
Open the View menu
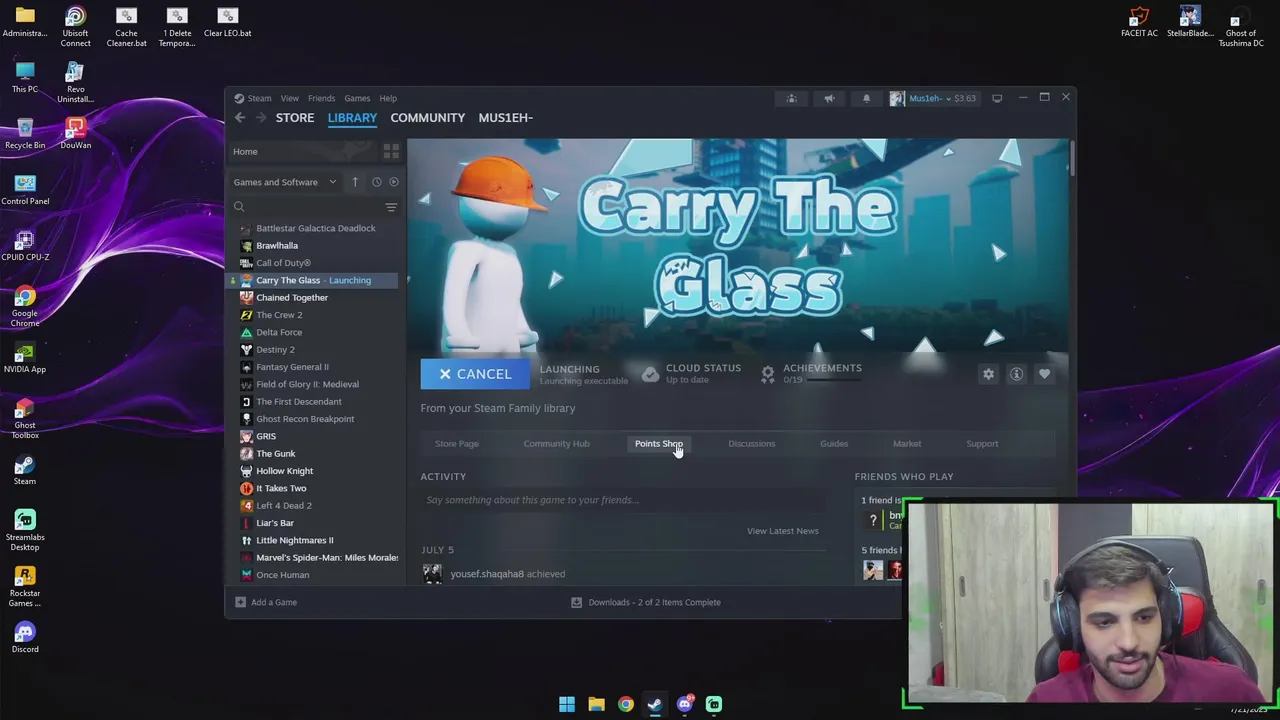point(289,98)
